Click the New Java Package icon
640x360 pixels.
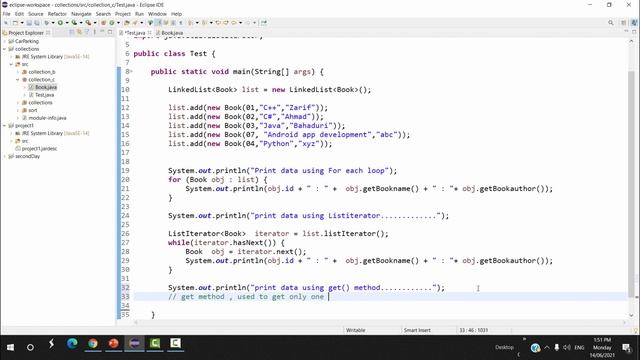pos(103,23)
